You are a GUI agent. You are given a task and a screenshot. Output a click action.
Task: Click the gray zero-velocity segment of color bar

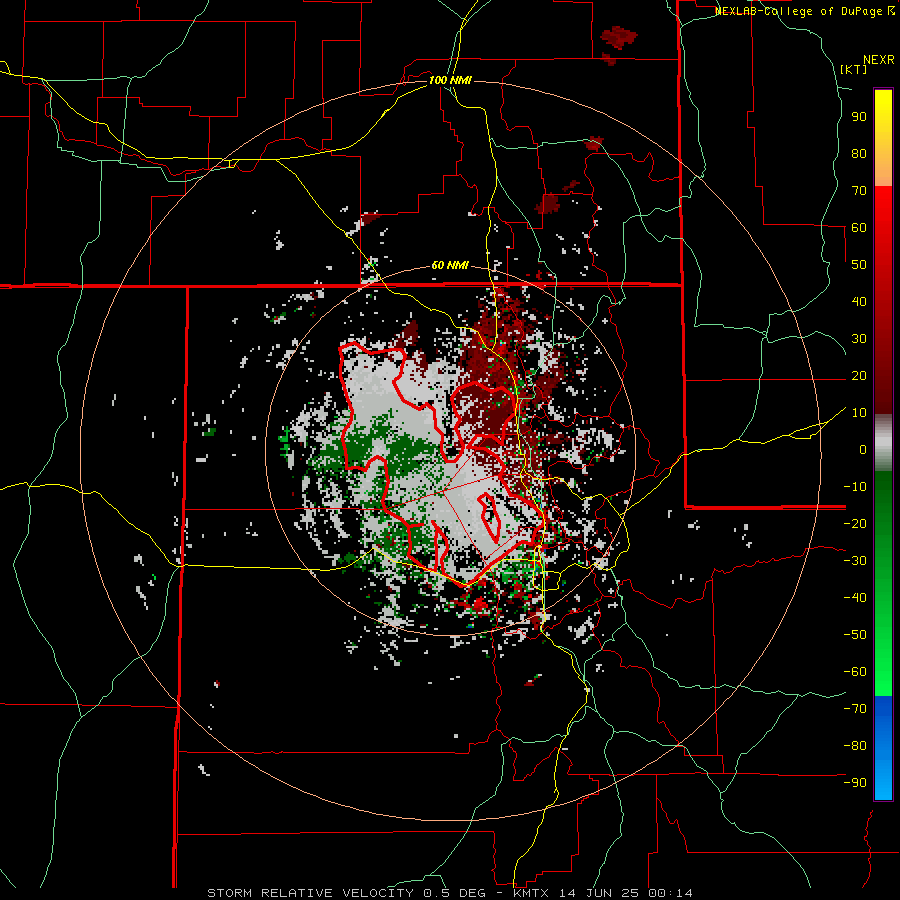click(883, 443)
